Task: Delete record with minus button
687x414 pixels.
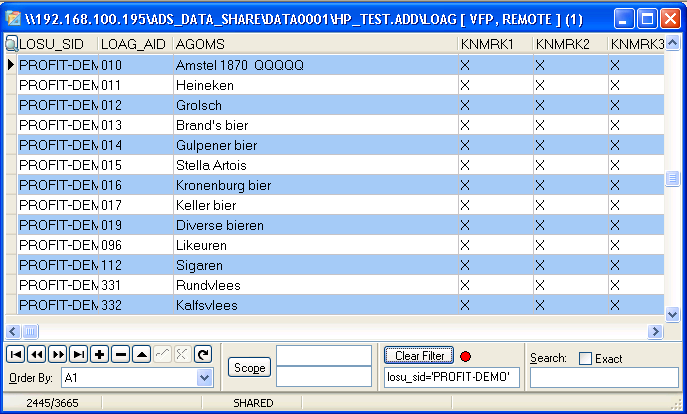Action: pos(120,354)
